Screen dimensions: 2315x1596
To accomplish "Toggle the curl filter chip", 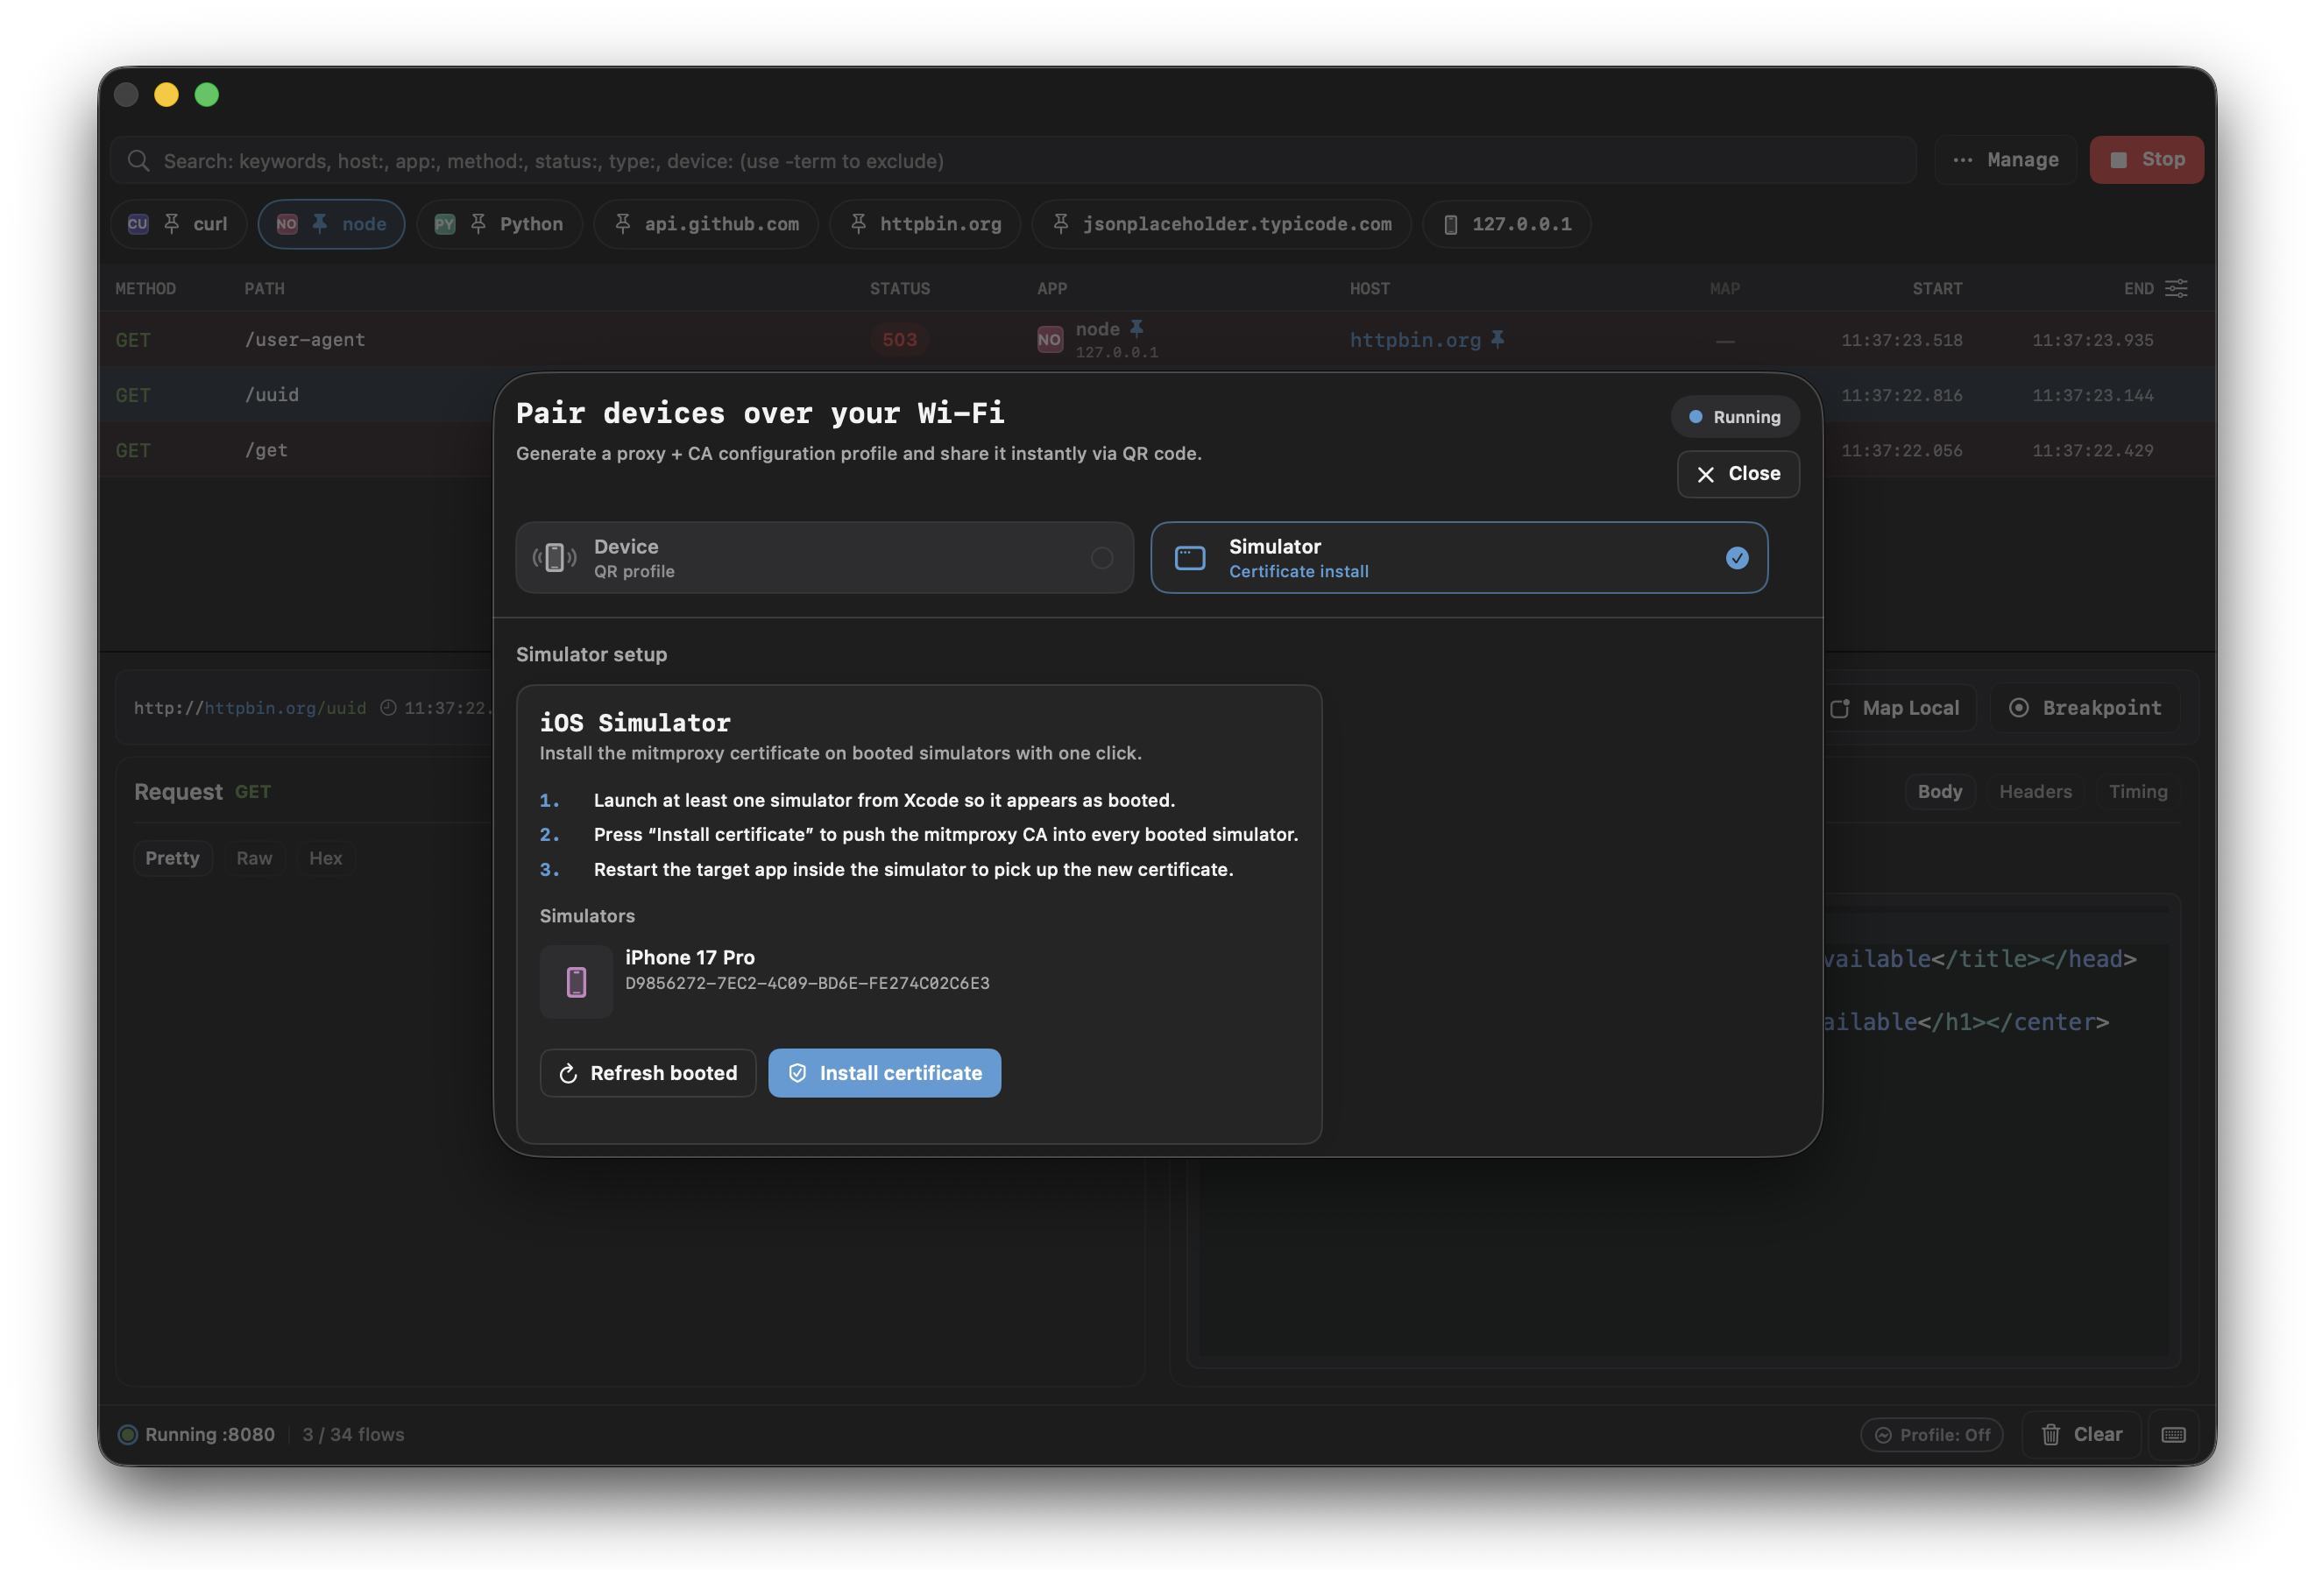I will tap(178, 224).
